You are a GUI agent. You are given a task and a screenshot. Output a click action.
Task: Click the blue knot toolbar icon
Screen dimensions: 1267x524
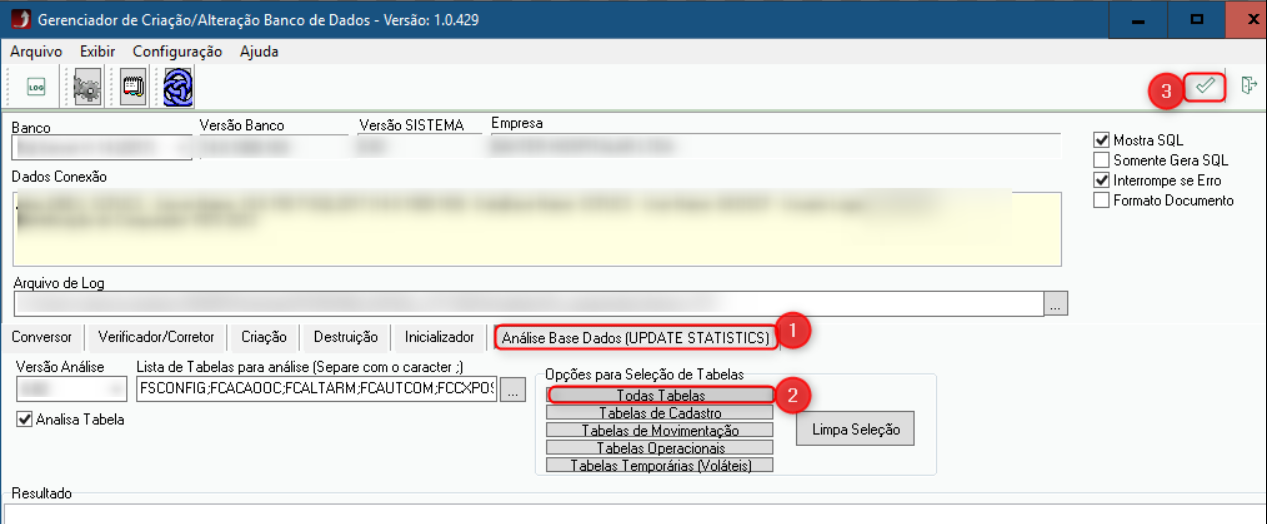click(x=178, y=88)
